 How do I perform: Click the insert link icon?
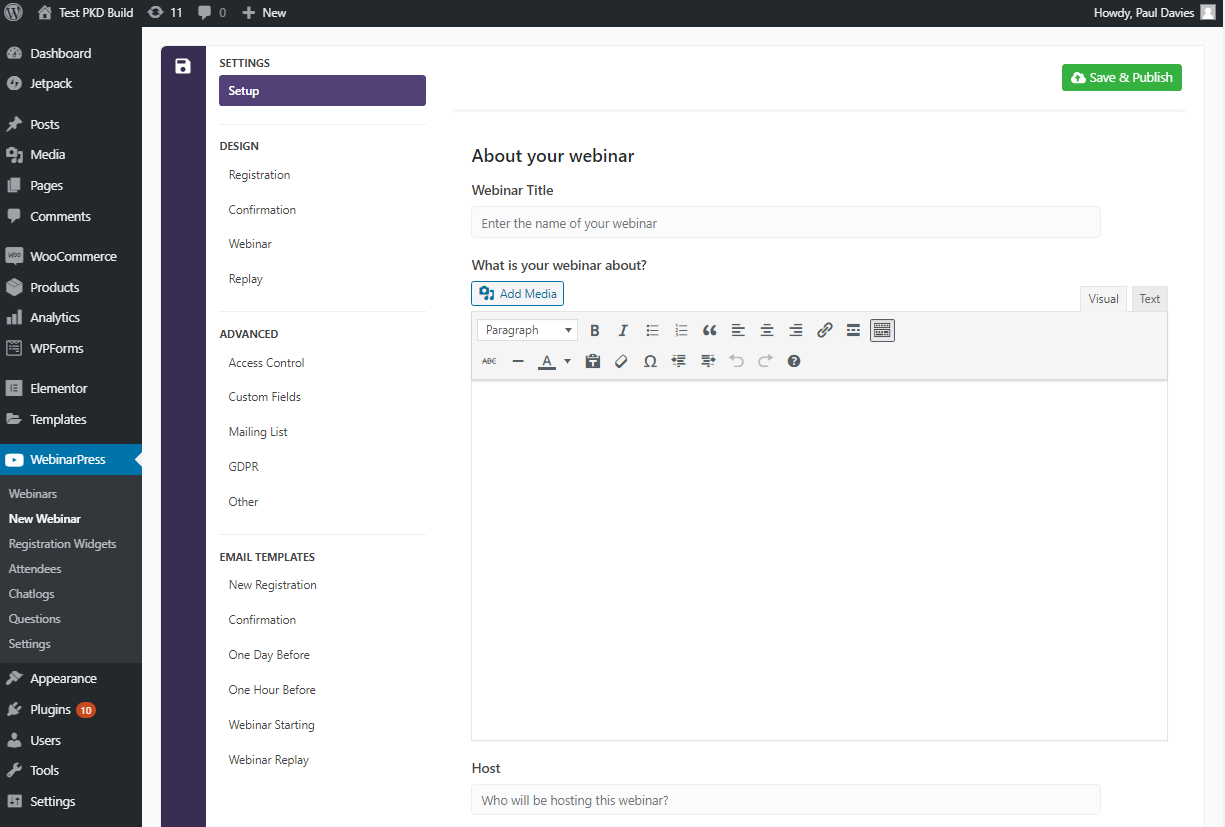[825, 330]
